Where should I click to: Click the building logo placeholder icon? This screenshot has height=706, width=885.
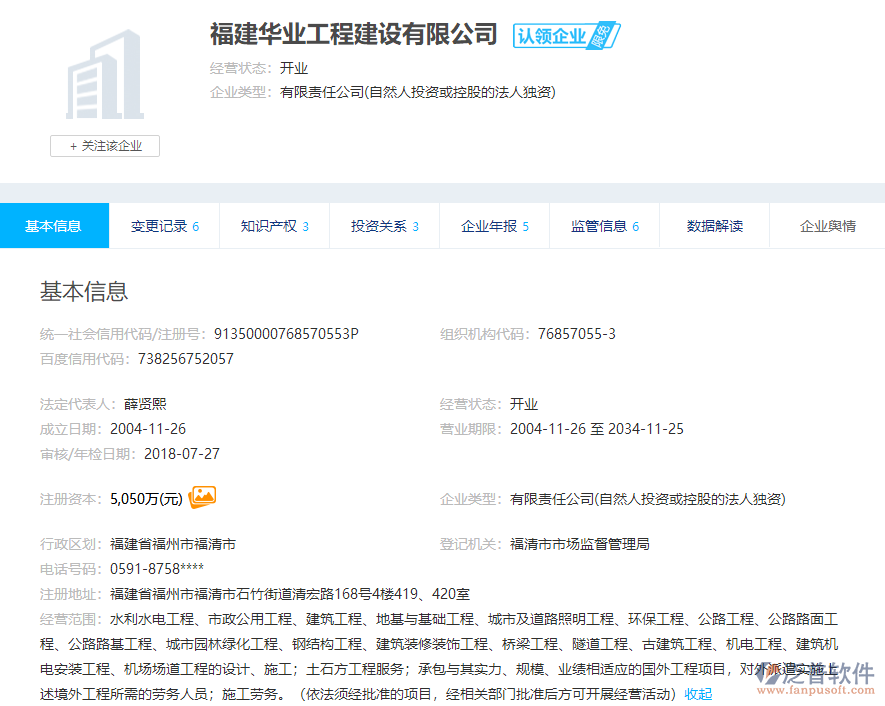point(105,75)
